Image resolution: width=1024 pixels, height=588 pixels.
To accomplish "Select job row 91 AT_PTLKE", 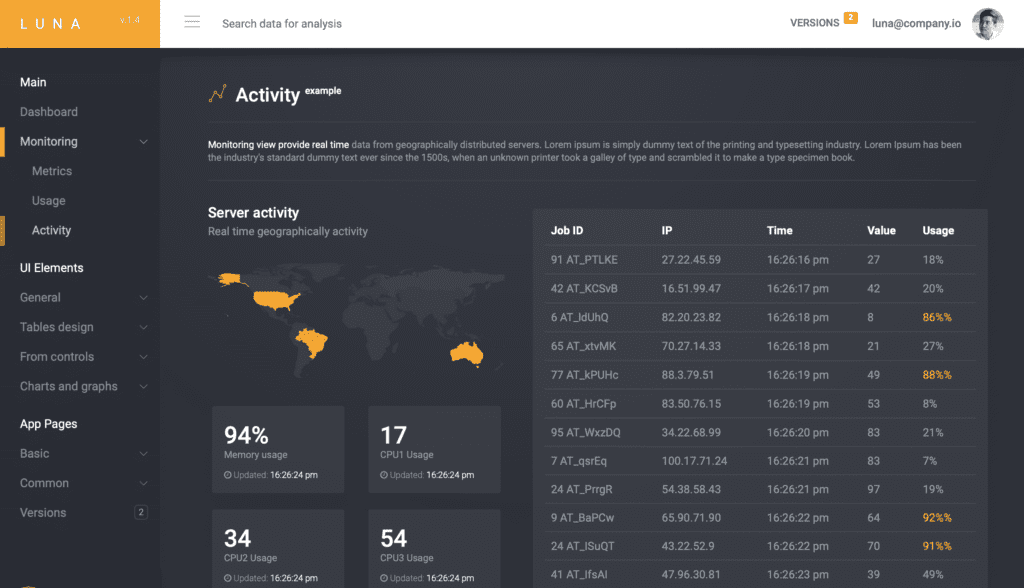I will tap(760, 260).
